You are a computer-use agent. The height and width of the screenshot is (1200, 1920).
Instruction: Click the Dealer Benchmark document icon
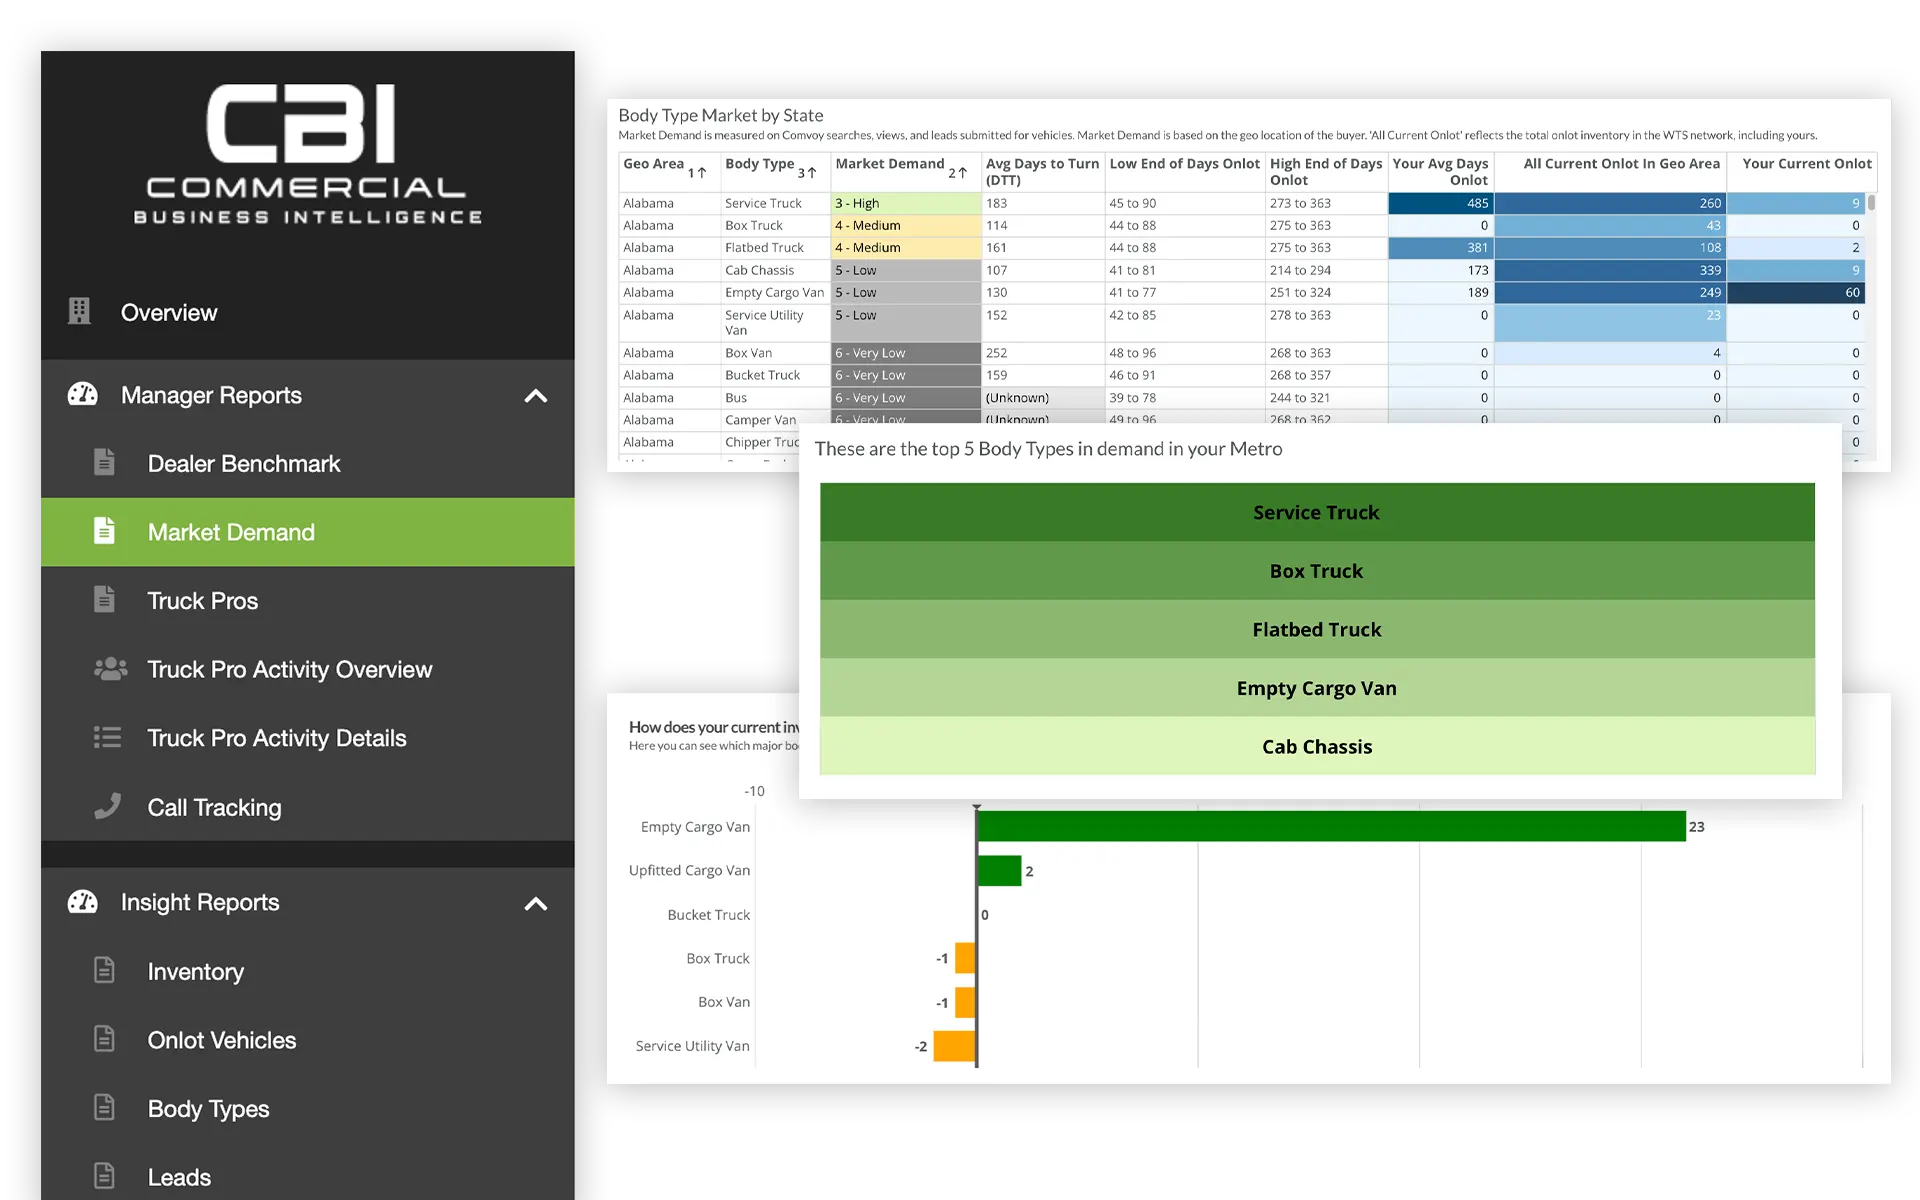[104, 463]
